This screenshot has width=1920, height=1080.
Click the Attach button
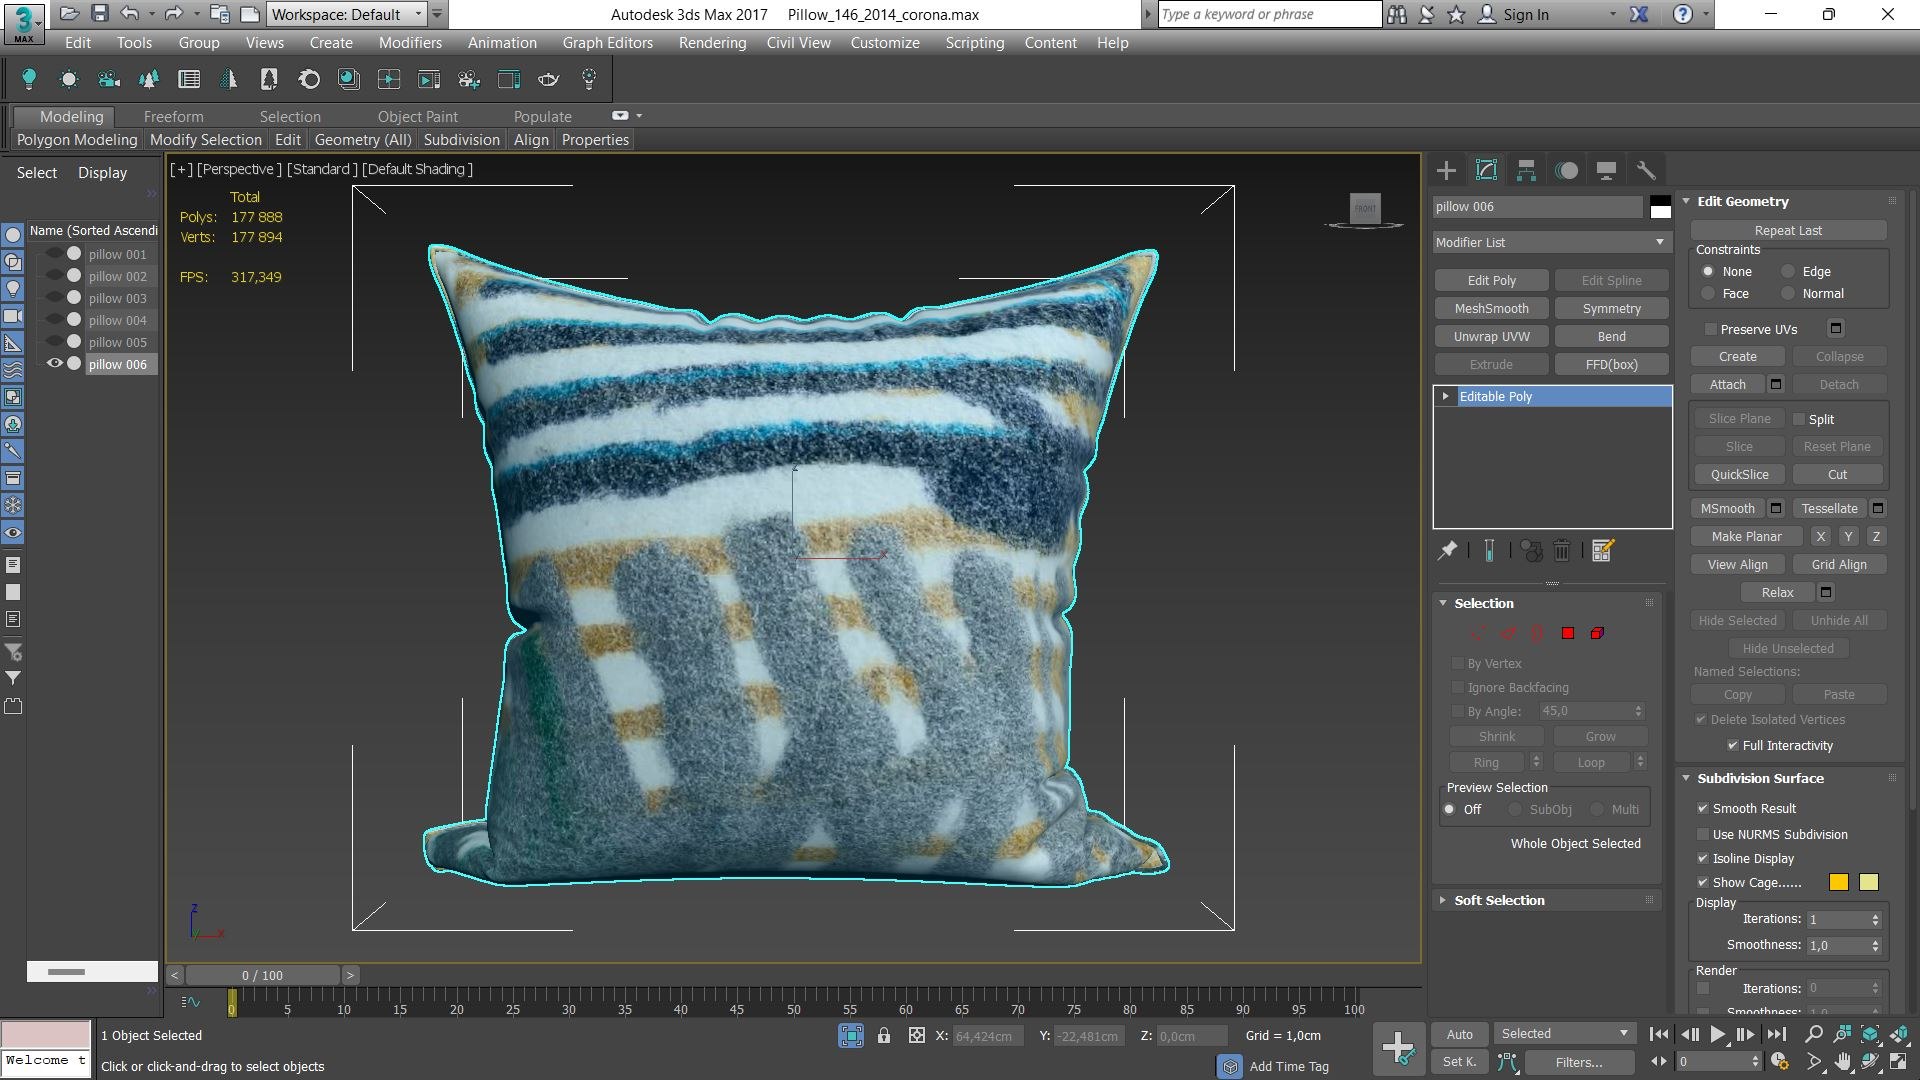(x=1727, y=385)
